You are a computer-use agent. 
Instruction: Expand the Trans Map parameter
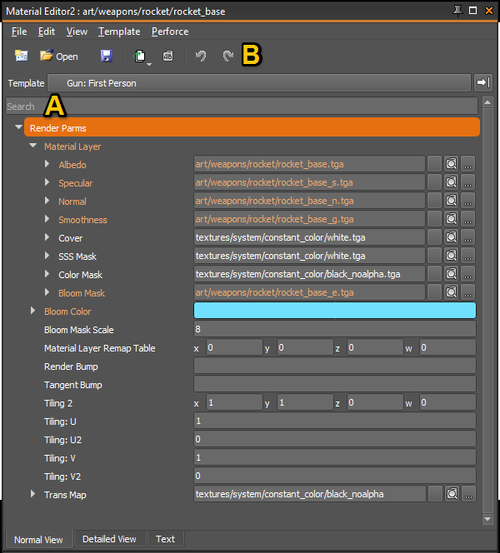33,494
